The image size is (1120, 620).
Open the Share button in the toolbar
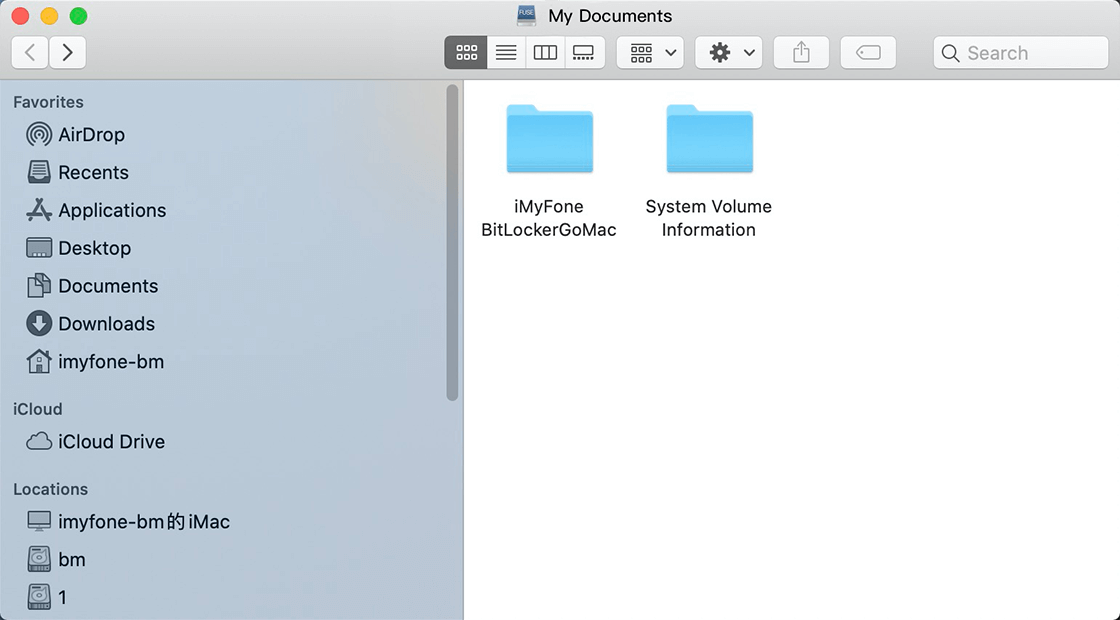(800, 52)
